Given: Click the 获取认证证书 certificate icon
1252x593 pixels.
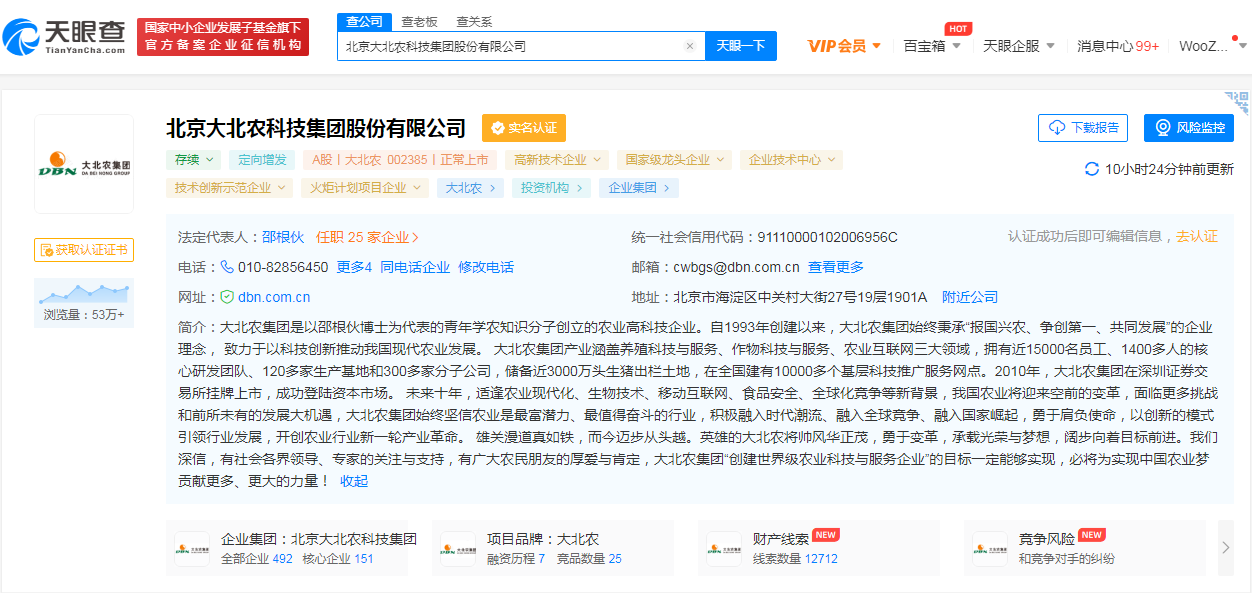Looking at the screenshot, I should click(47, 250).
